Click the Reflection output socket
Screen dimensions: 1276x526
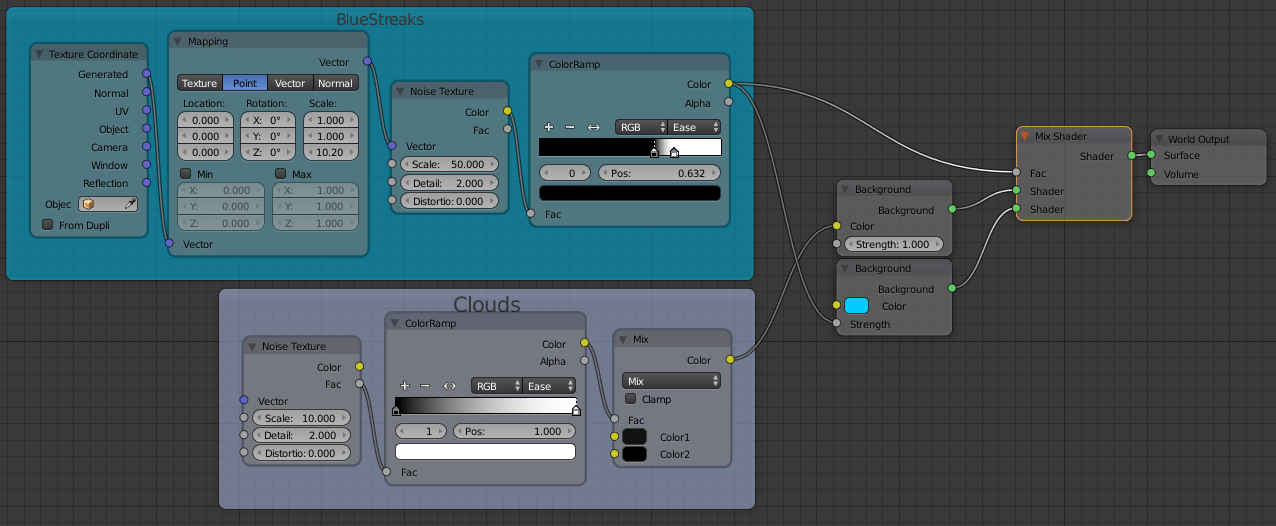[146, 183]
